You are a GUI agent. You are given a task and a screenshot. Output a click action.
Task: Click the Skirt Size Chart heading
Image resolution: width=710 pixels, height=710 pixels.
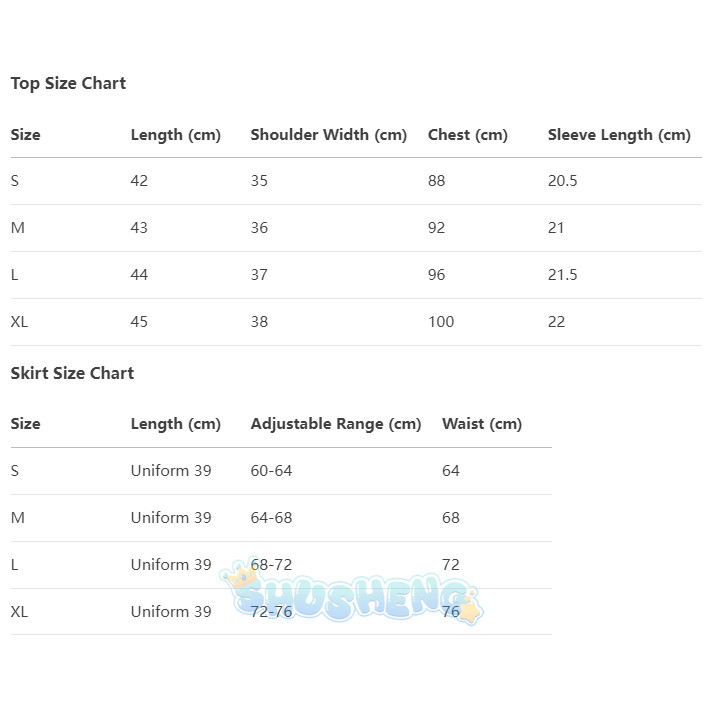pyautogui.click(x=72, y=373)
